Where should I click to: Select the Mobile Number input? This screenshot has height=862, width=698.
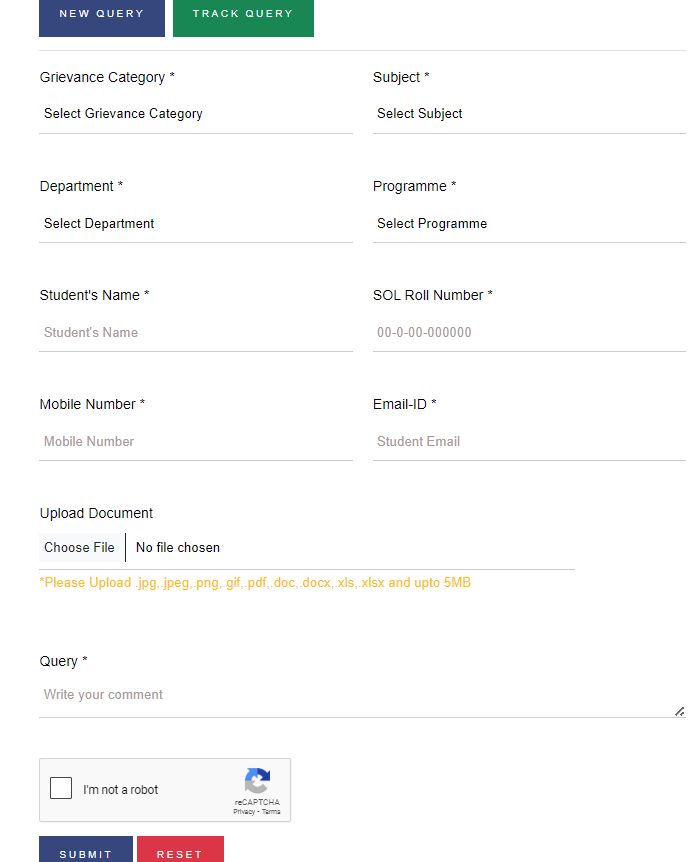[x=196, y=442]
